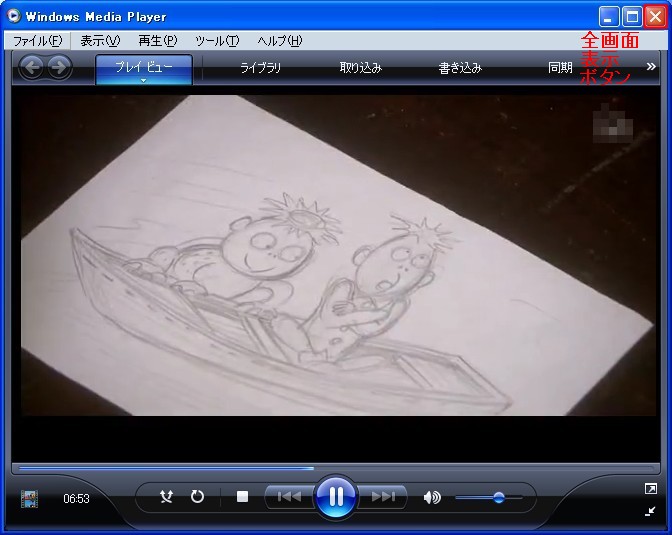Switch to the 取り込み tab
This screenshot has width=672, height=535.
(x=360, y=68)
